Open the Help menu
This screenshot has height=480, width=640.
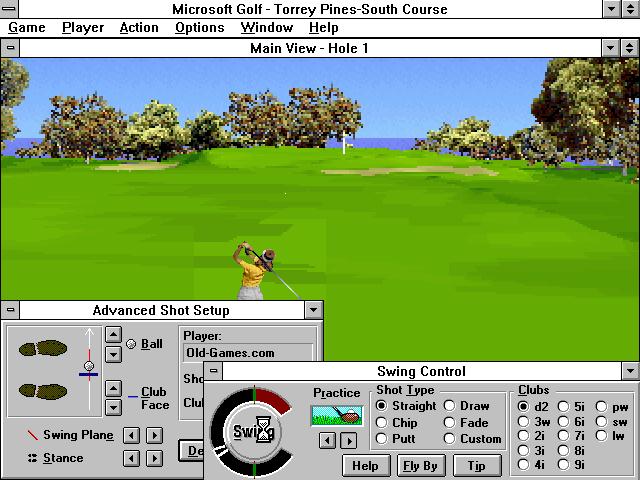coord(323,28)
